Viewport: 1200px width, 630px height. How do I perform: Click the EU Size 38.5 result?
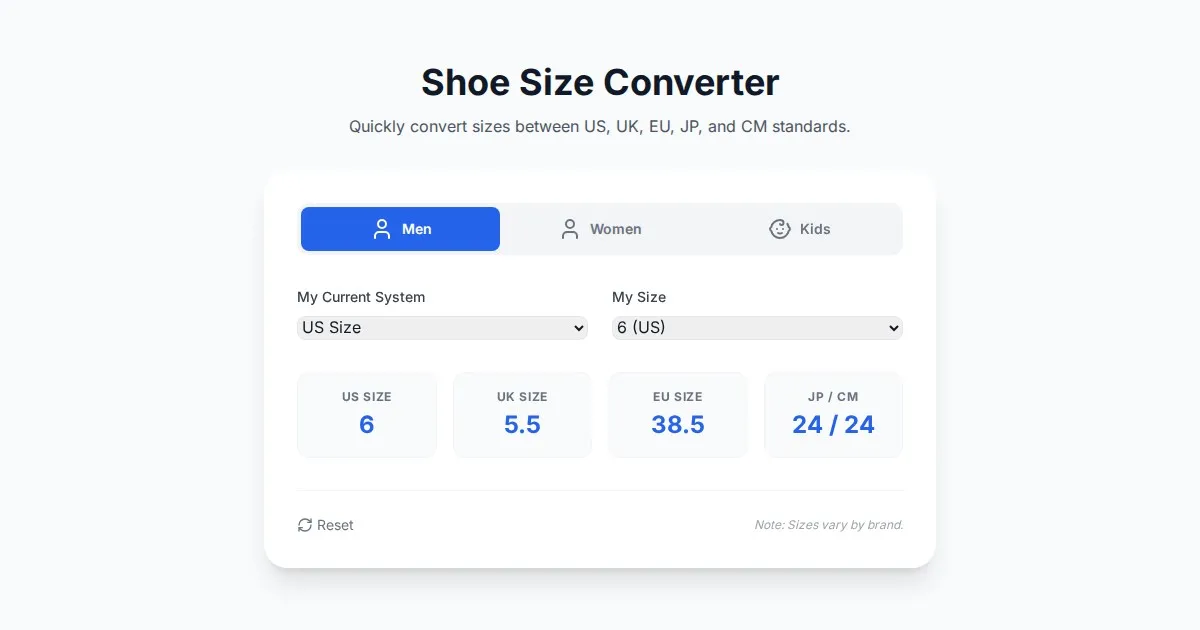pos(678,425)
